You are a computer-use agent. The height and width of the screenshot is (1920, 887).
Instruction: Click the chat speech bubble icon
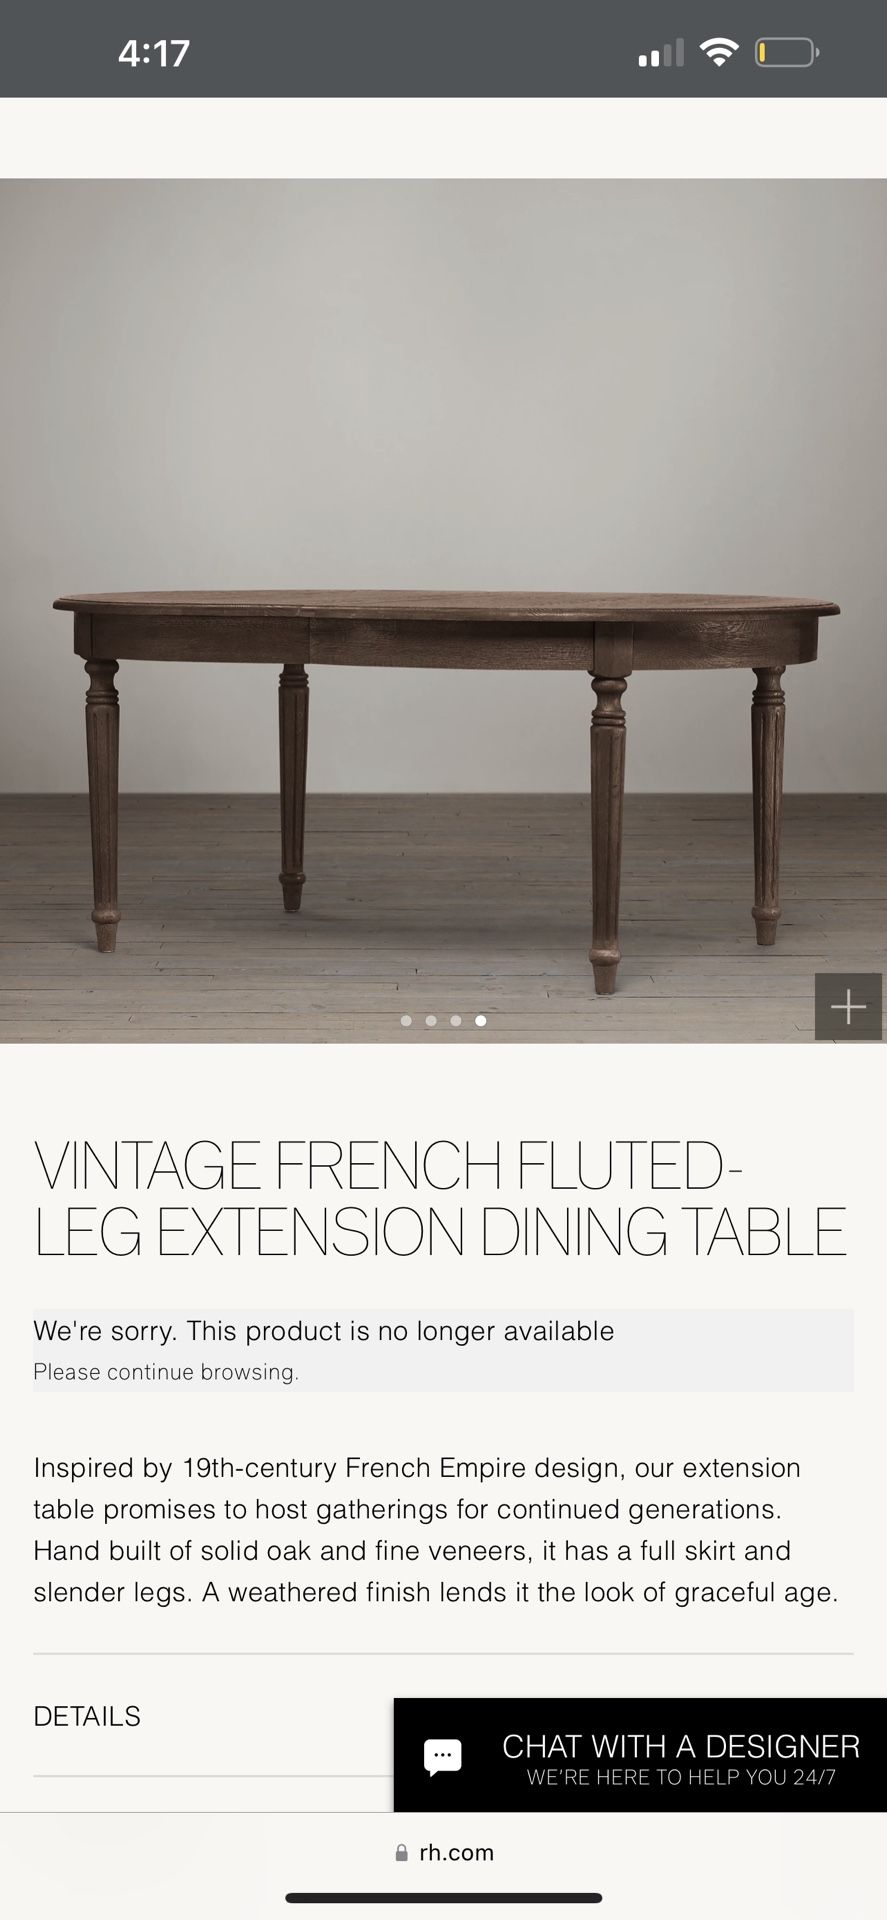coord(442,1757)
